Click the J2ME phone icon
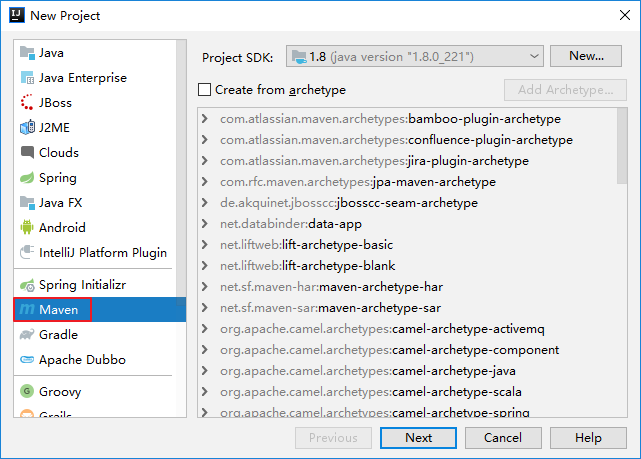This screenshot has height=459, width=641. click(x=27, y=128)
